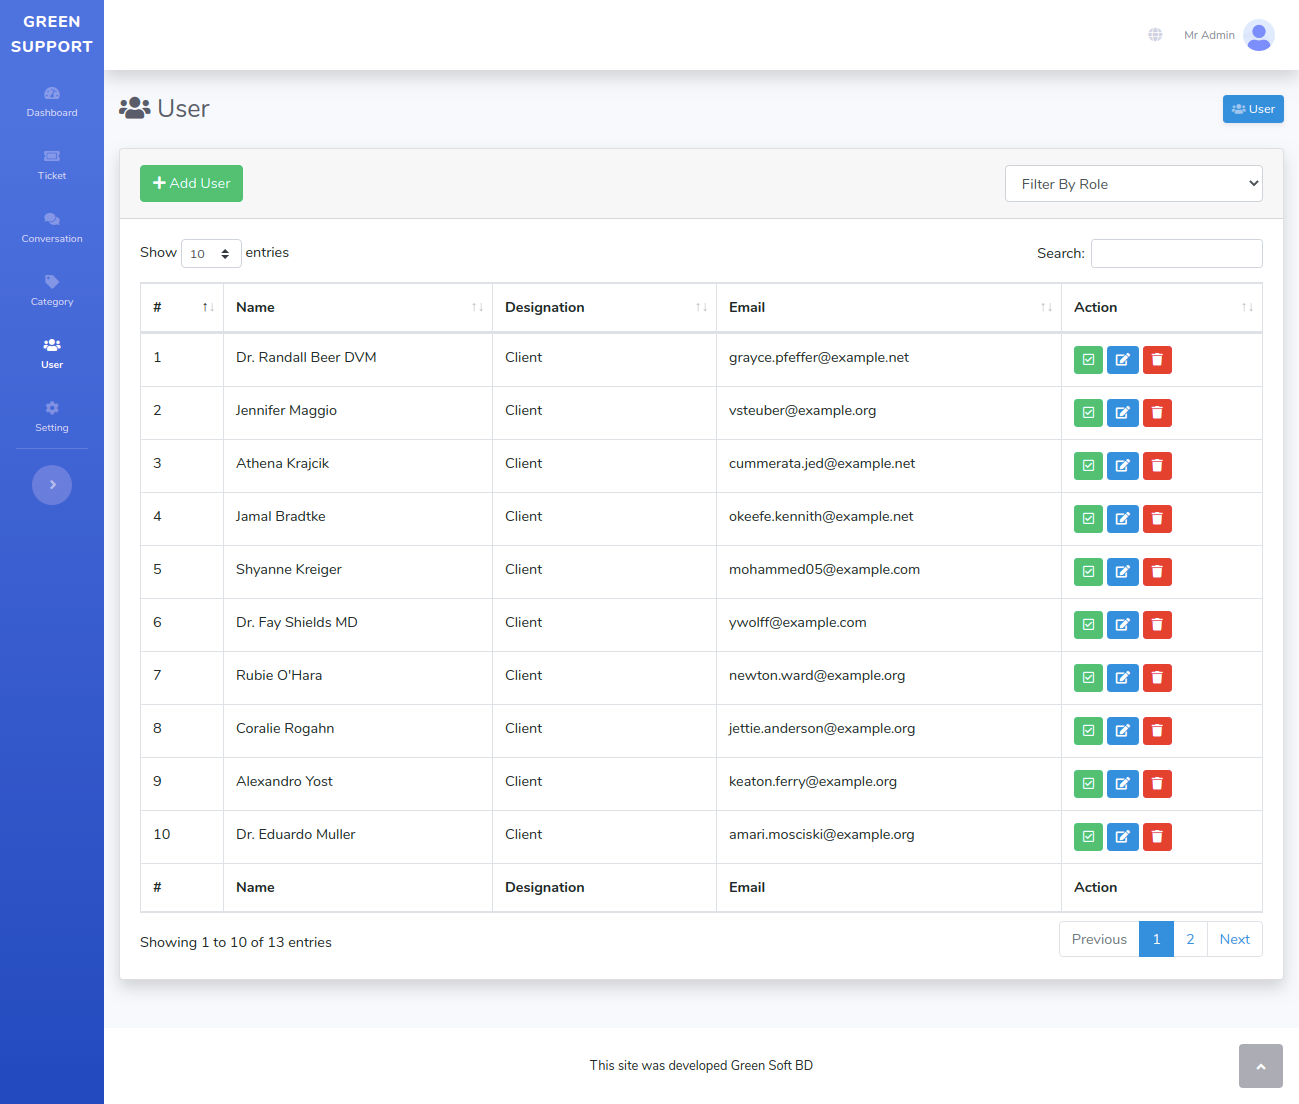The height and width of the screenshot is (1104, 1299).
Task: Open the Filter By Role dropdown
Action: 1133,184
